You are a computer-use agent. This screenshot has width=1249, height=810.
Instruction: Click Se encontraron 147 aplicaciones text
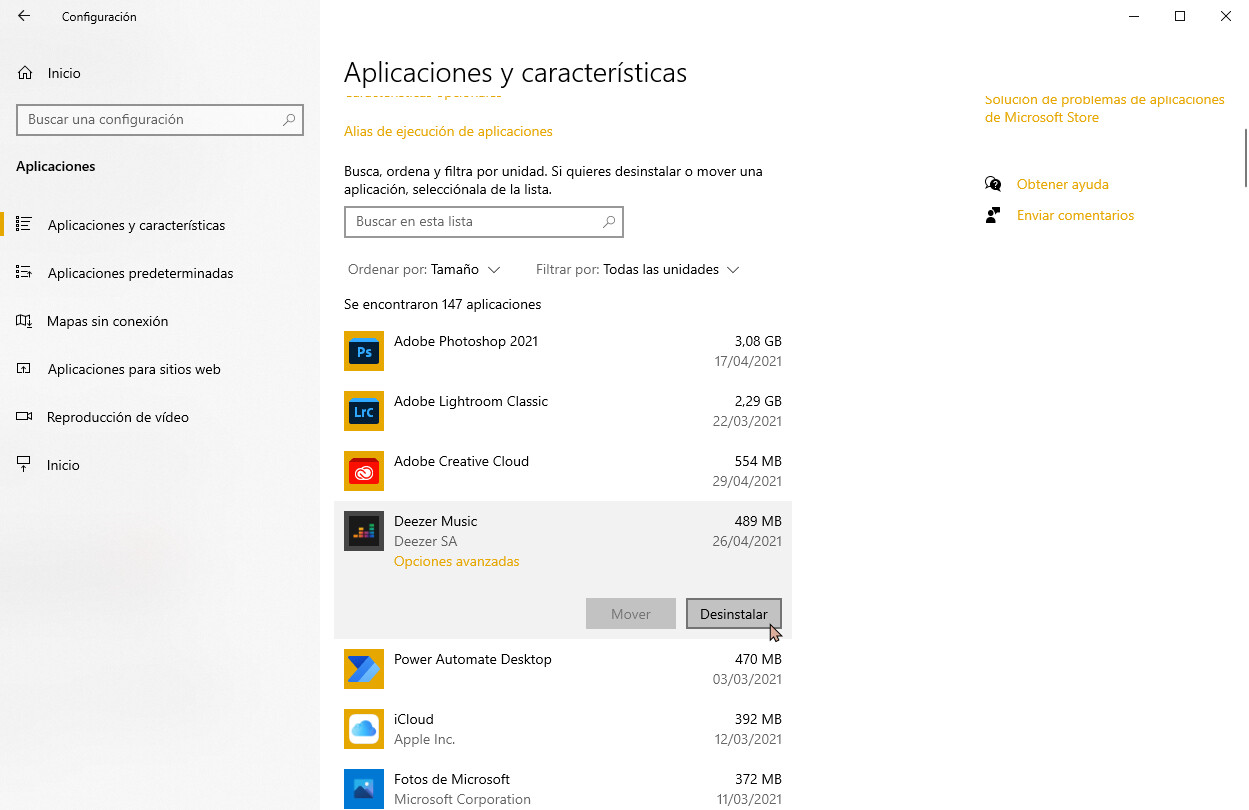click(x=443, y=304)
